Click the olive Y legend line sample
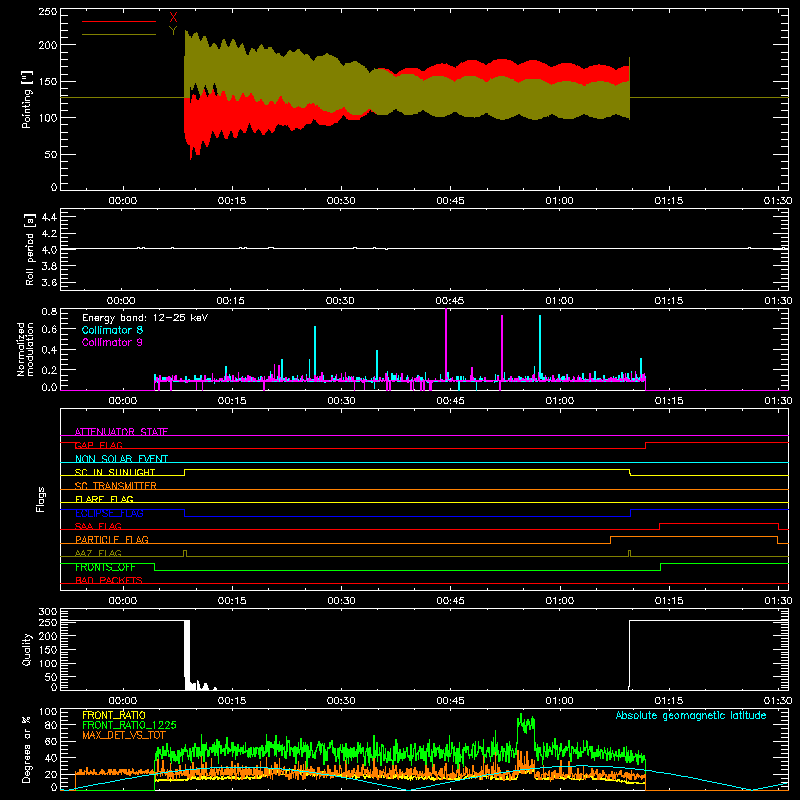 pyautogui.click(x=119, y=35)
